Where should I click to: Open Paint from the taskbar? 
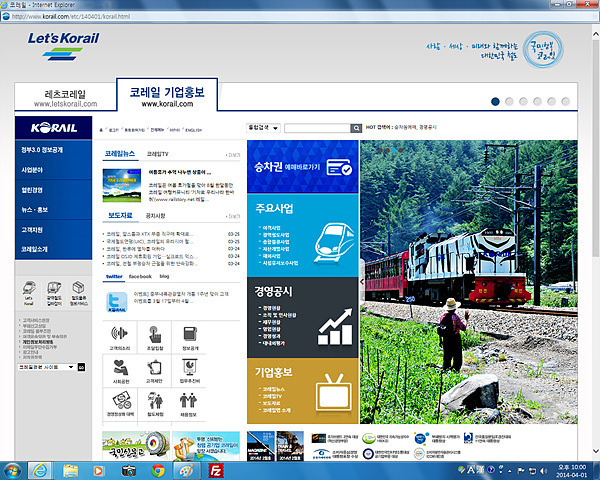pos(186,471)
